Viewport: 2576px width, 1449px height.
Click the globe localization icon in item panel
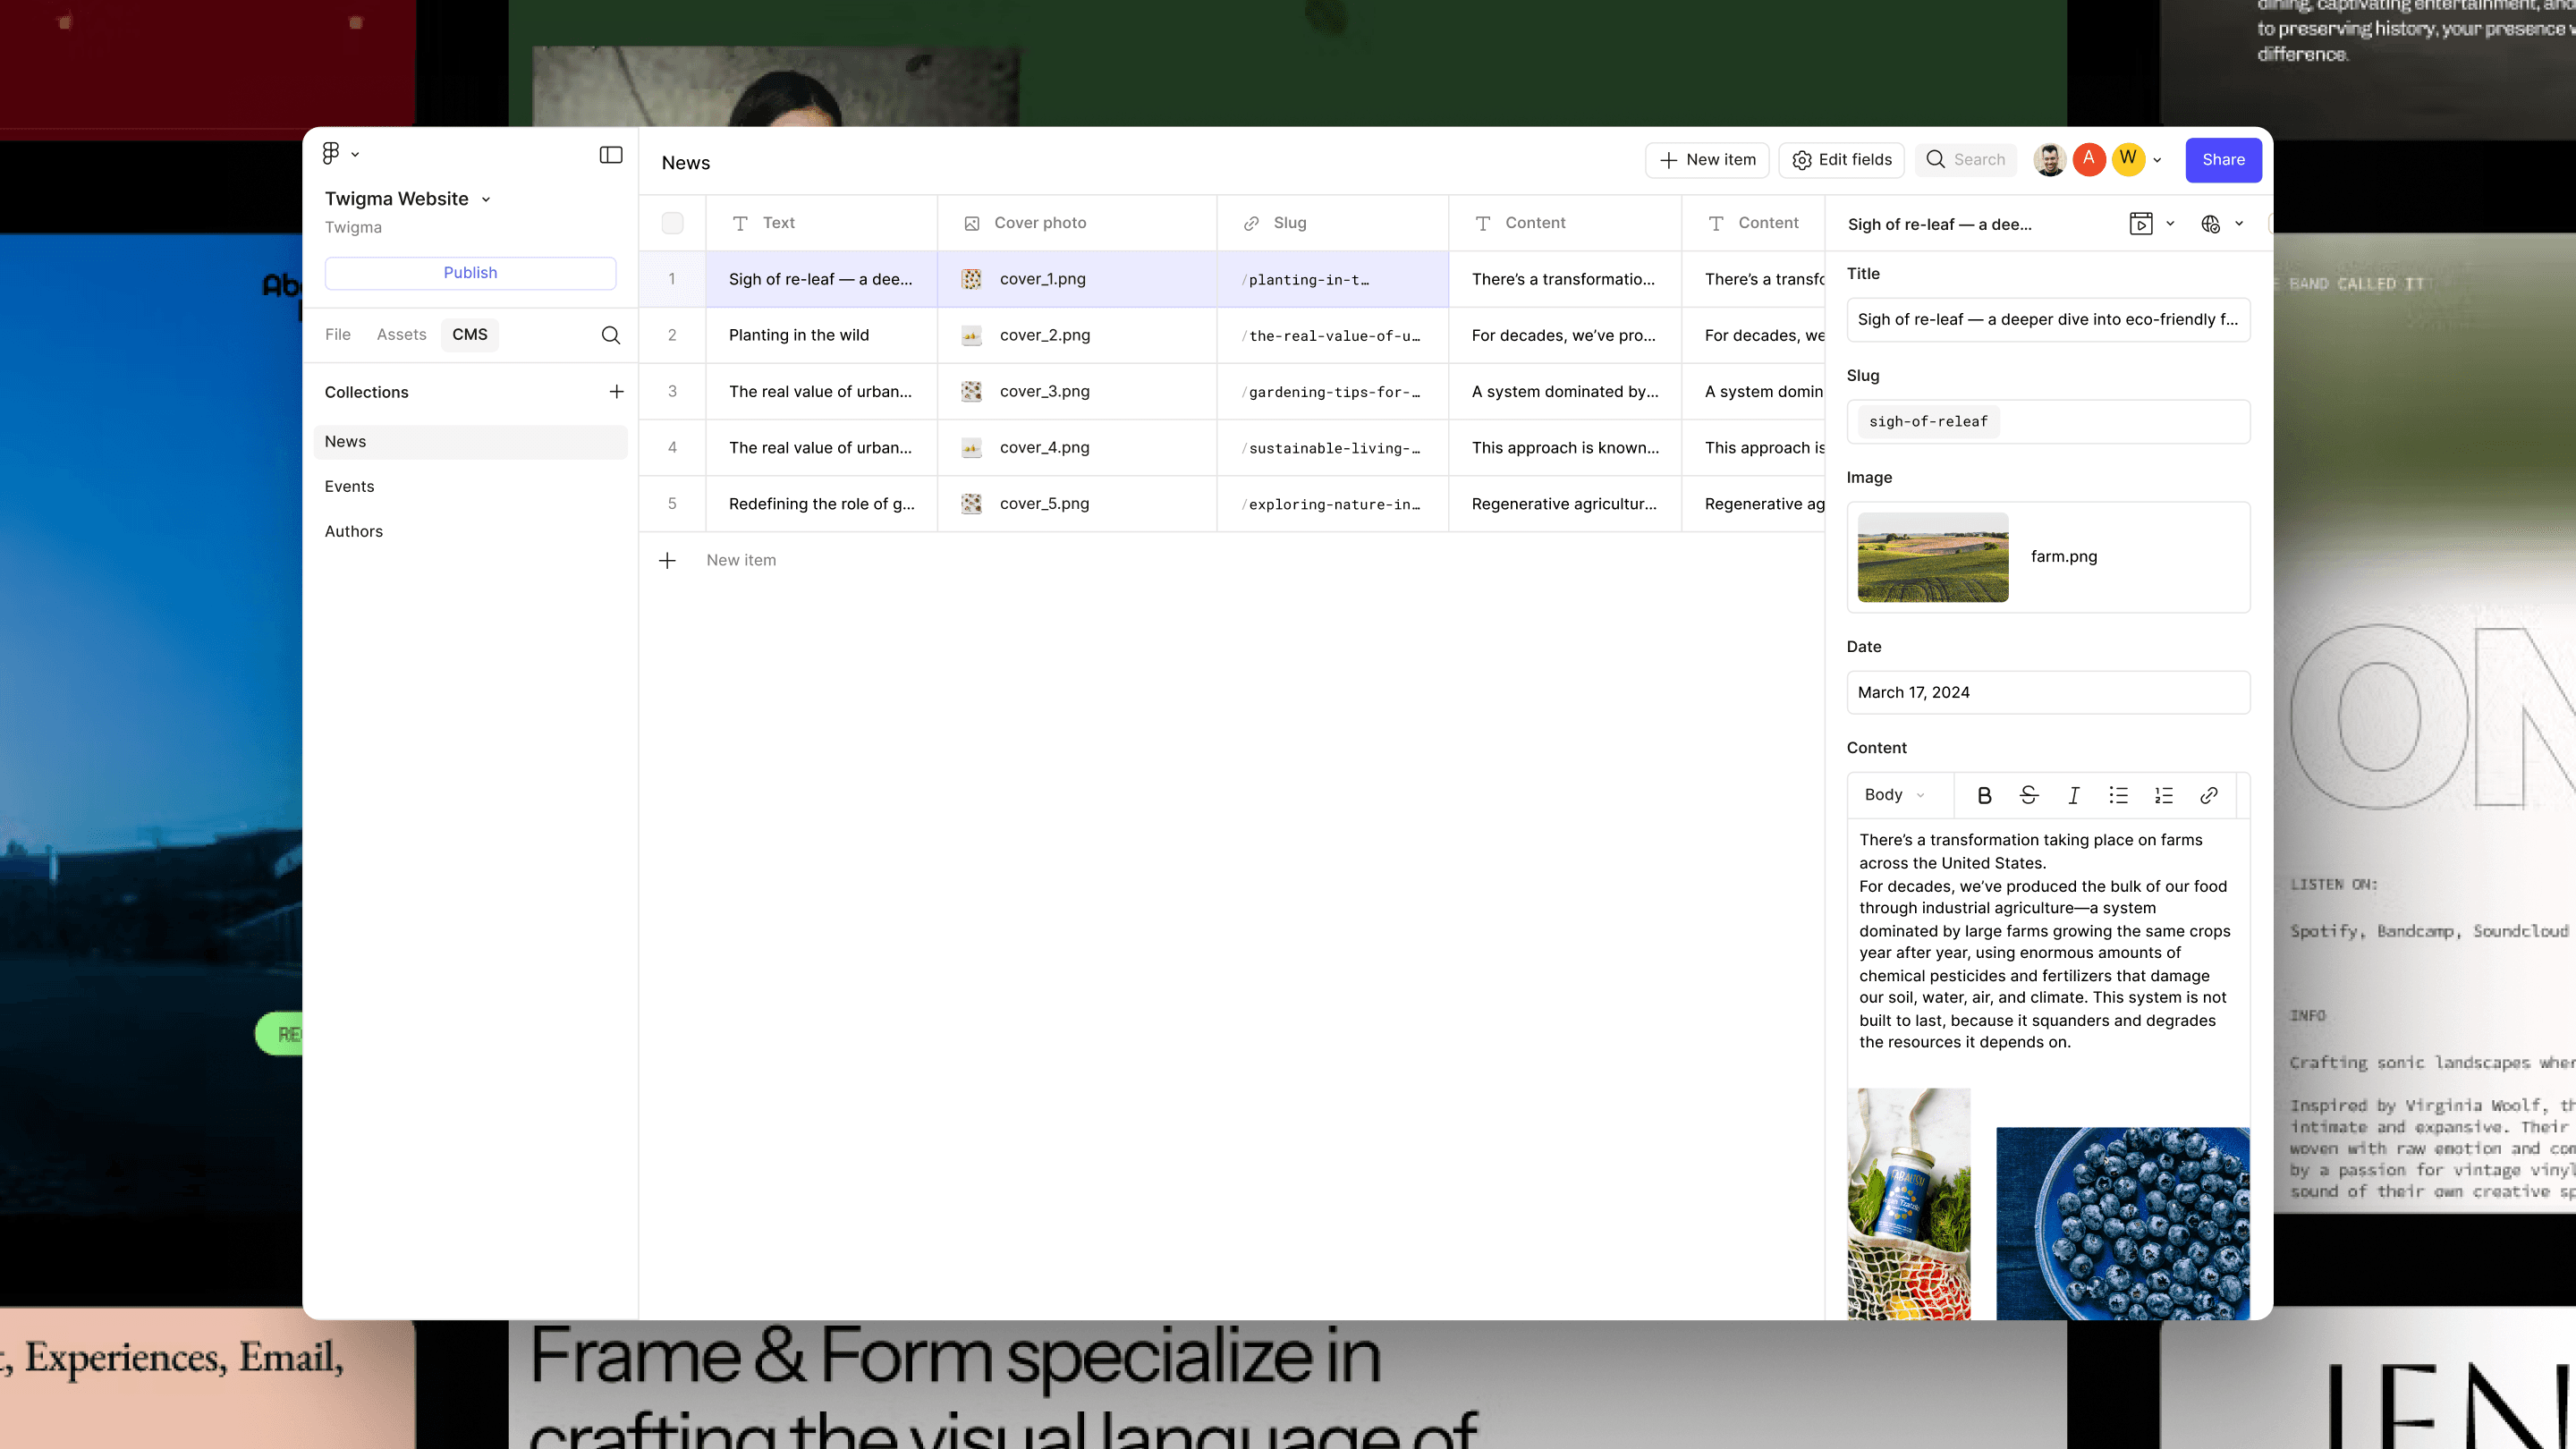tap(2210, 224)
